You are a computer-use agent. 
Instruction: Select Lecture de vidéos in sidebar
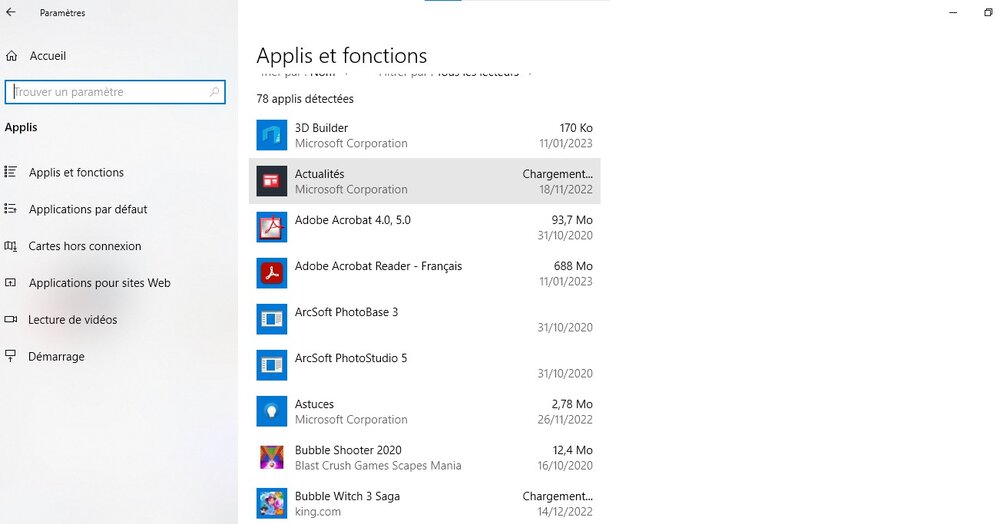coord(72,320)
